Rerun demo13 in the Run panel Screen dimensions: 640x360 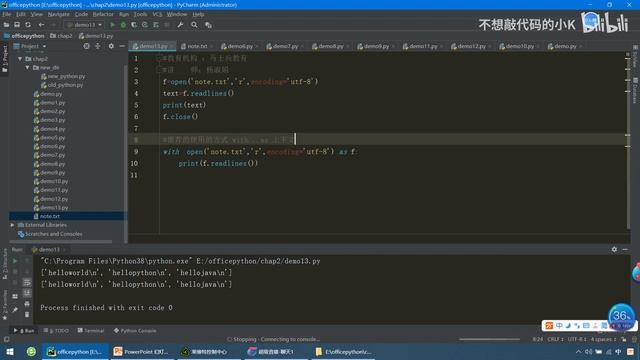[x=15, y=261]
